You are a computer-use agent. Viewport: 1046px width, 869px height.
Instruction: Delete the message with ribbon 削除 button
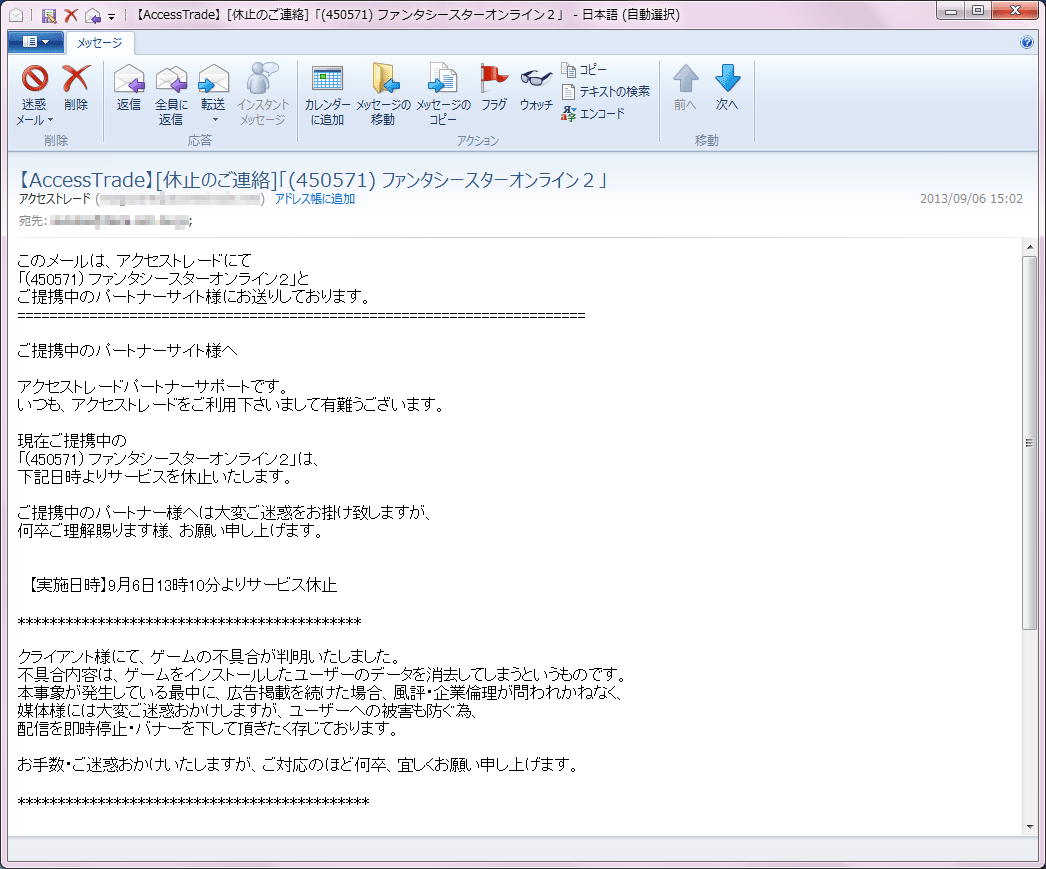click(76, 88)
